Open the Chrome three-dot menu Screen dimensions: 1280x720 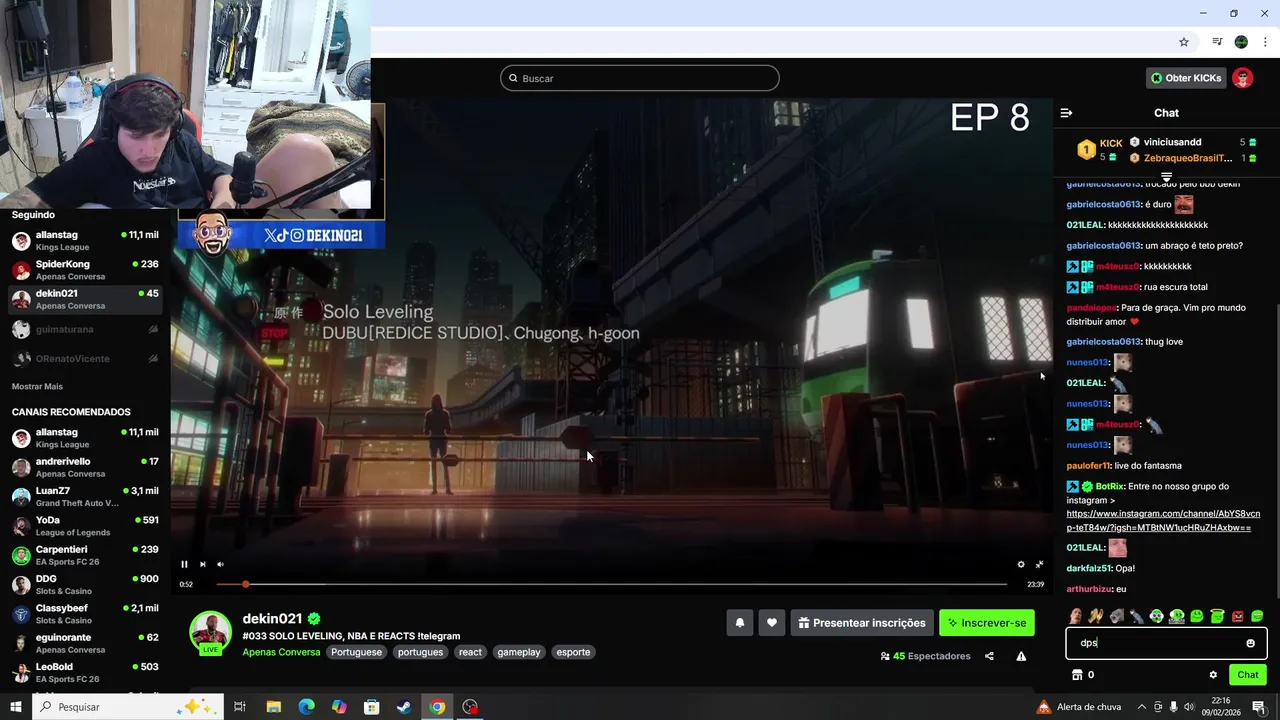point(1263,42)
